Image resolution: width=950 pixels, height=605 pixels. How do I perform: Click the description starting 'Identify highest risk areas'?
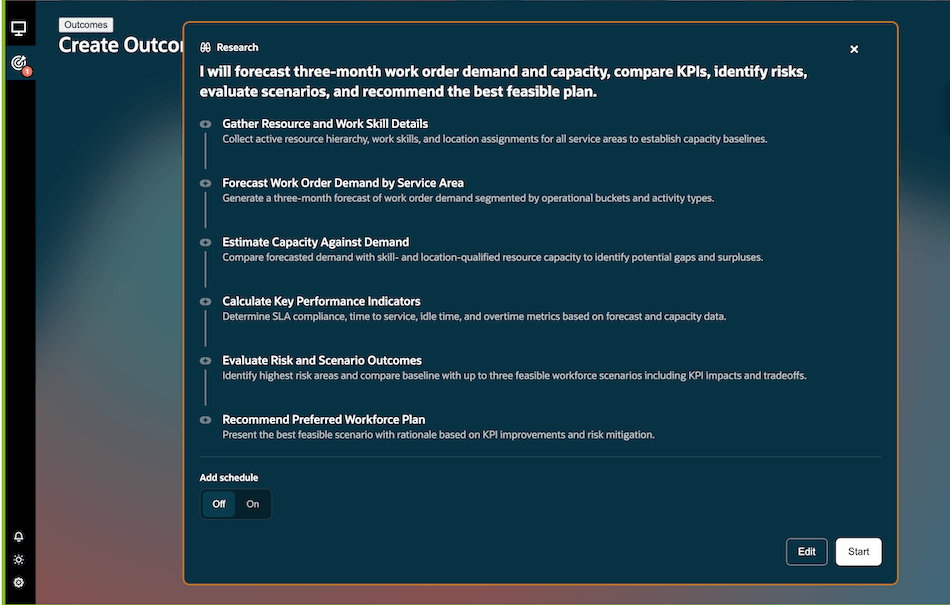[514, 375]
